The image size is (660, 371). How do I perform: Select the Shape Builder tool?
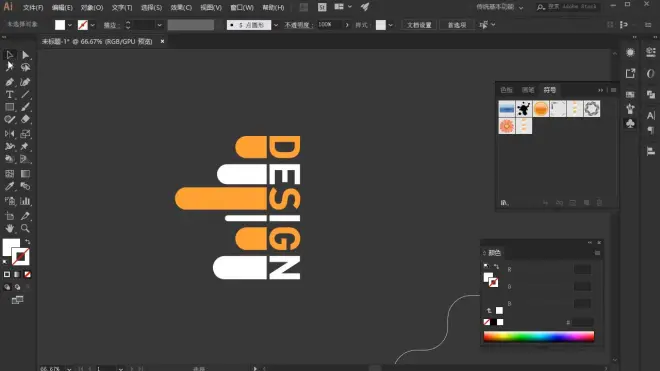coord(9,159)
